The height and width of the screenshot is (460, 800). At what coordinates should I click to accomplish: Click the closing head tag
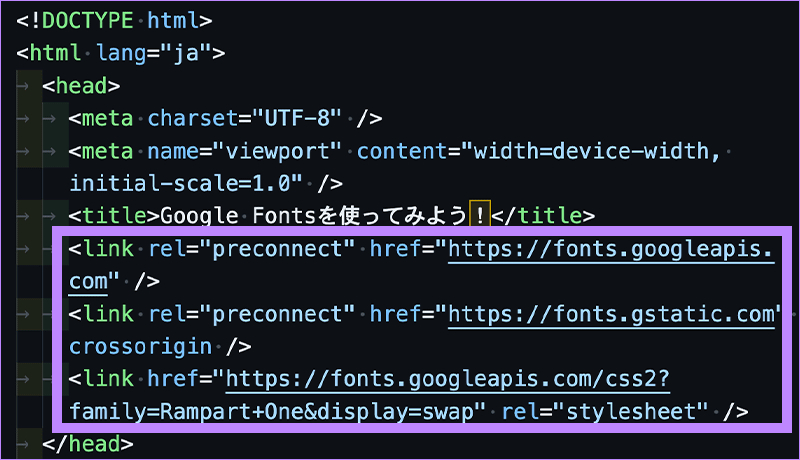tap(88, 444)
